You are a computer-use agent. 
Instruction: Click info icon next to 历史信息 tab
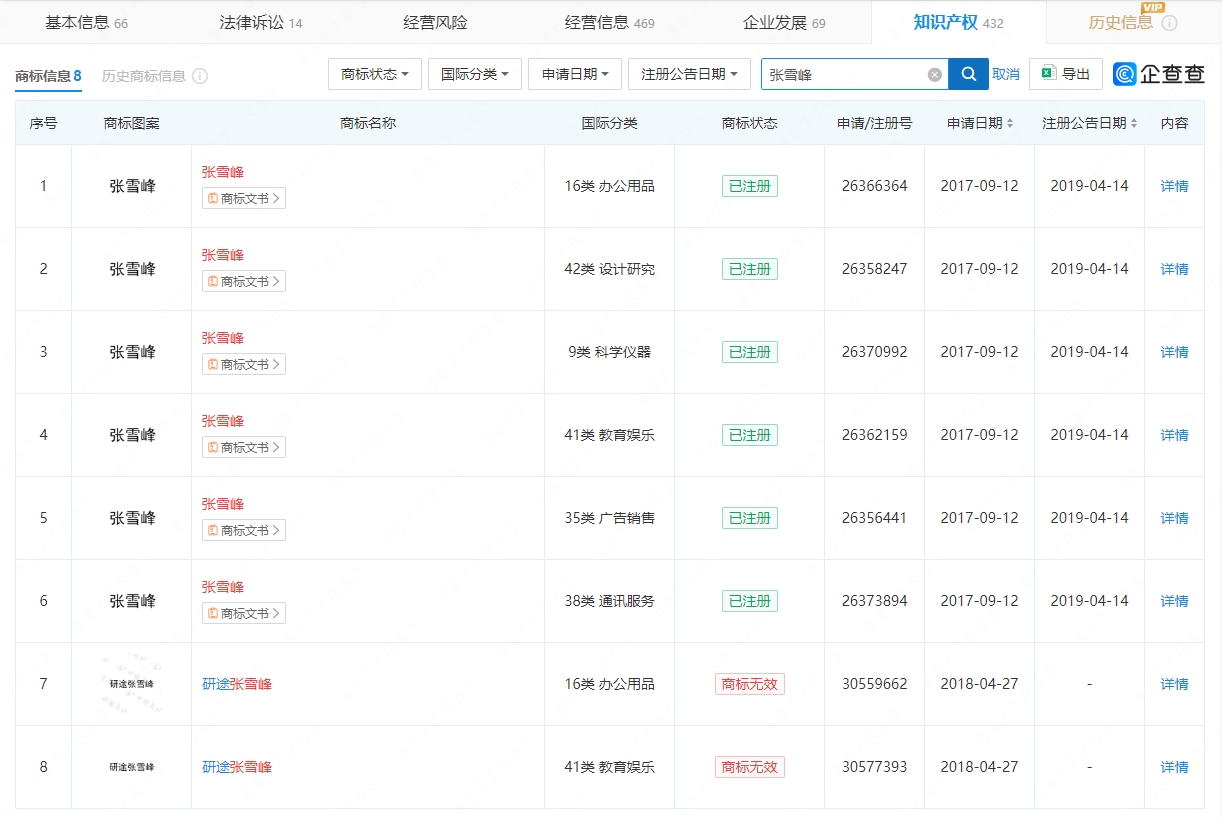coord(1169,23)
